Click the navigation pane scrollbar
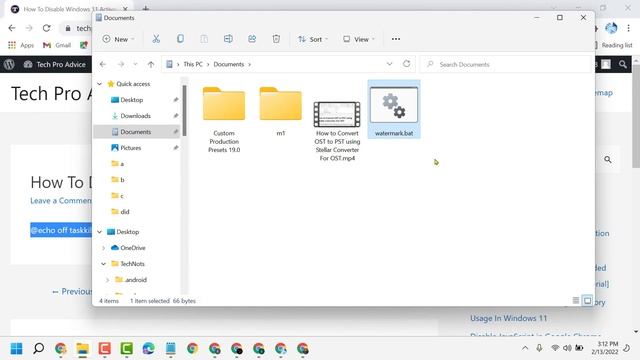This screenshot has width=640, height=360. pos(184,110)
